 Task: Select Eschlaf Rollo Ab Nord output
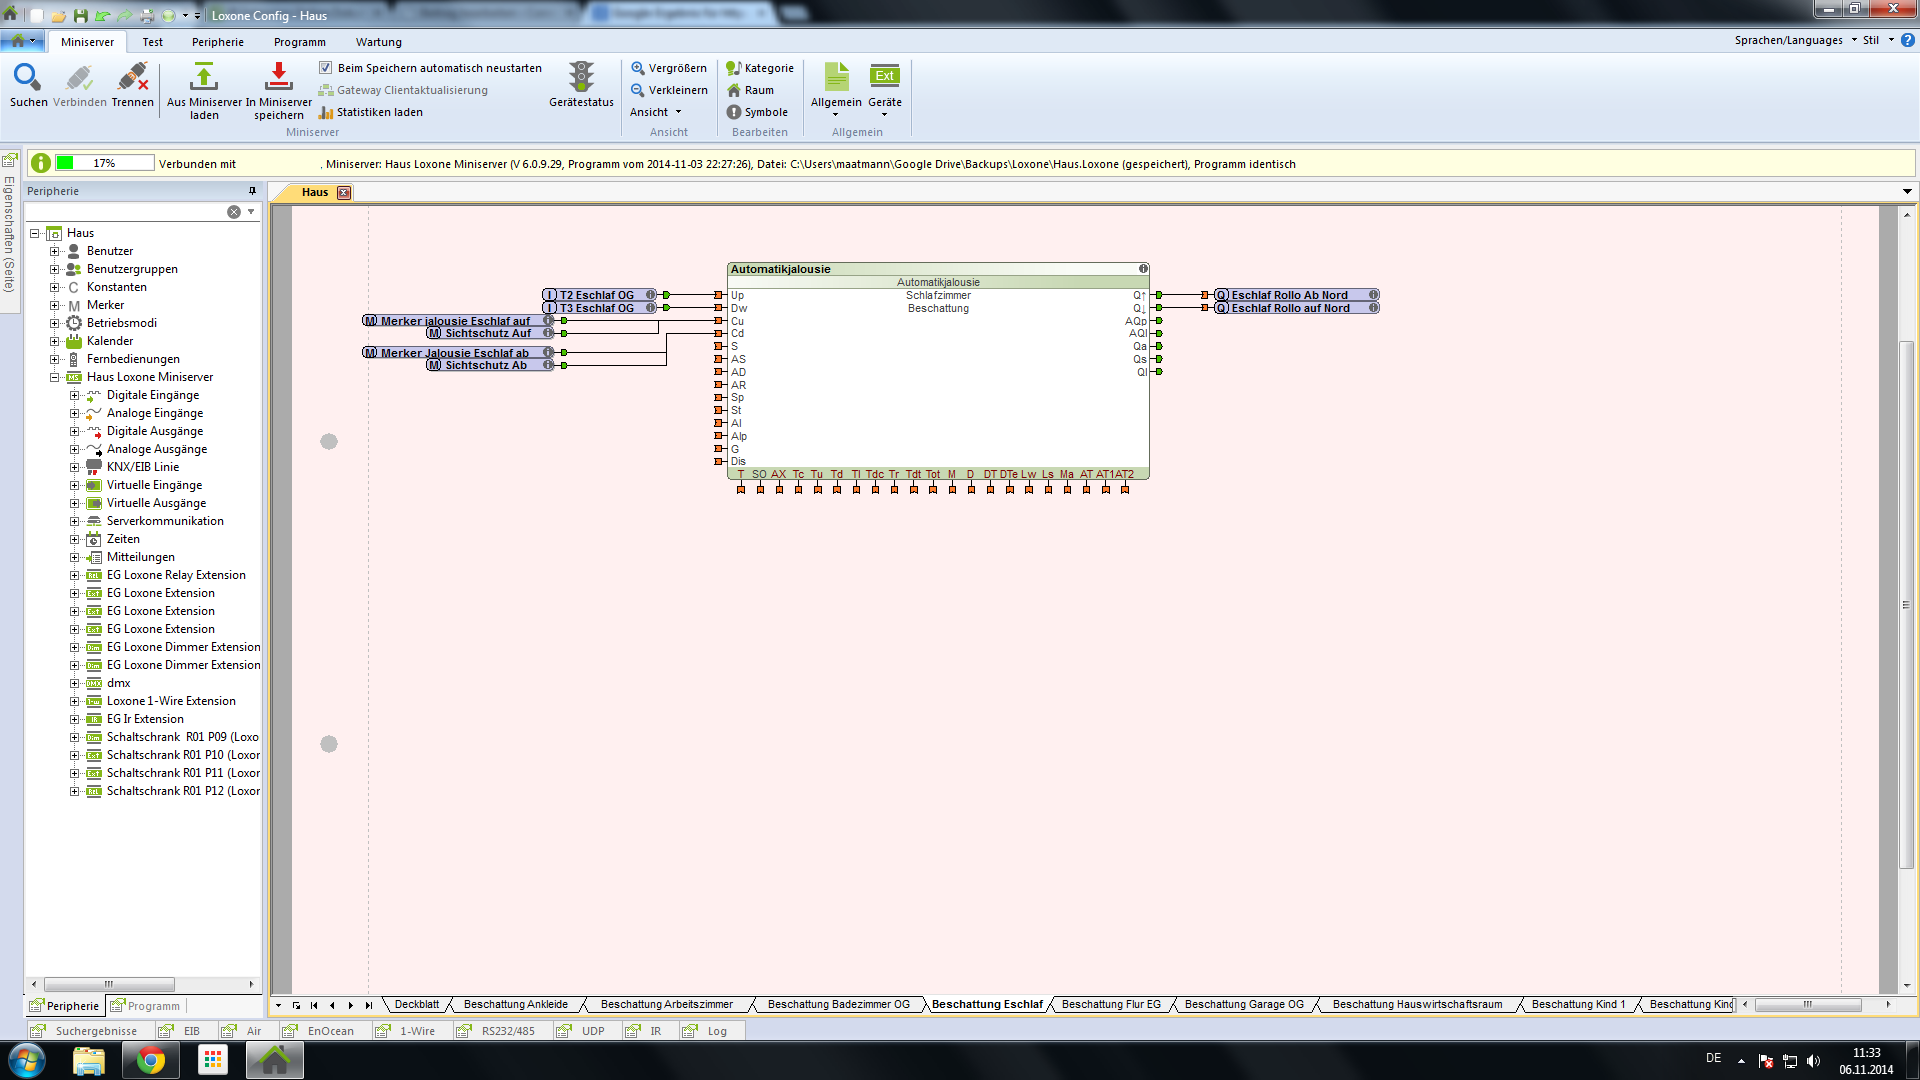coord(1297,295)
